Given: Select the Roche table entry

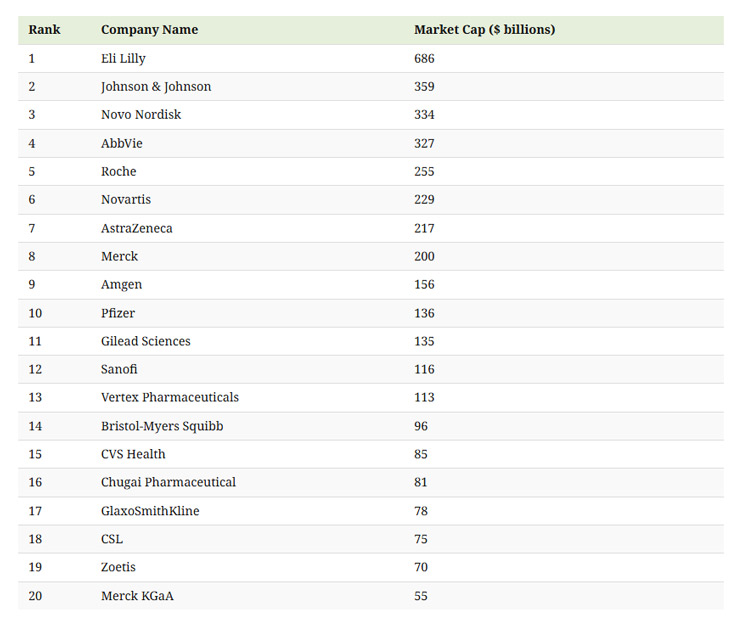Looking at the screenshot, I should pos(118,172).
